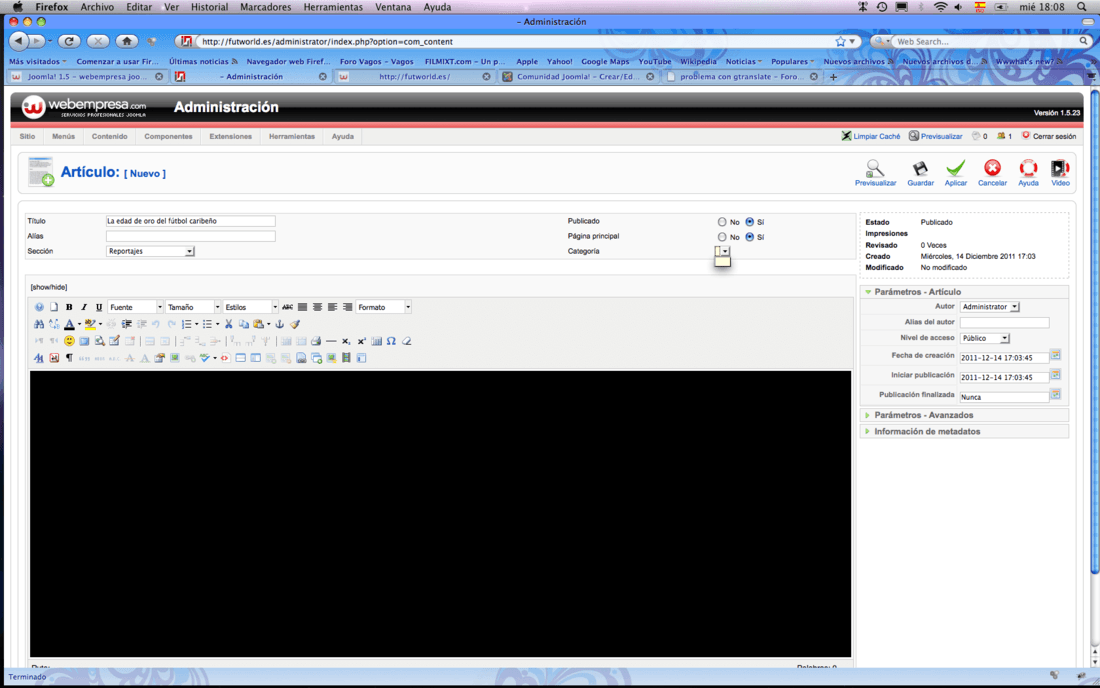This screenshot has width=1100, height=688.
Task: Open the Extensiones admin menu
Action: click(230, 136)
